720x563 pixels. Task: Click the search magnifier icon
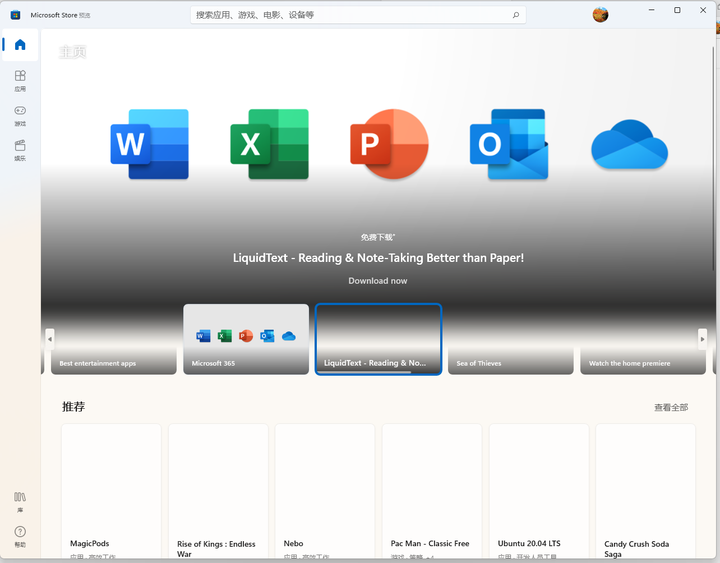(516, 15)
